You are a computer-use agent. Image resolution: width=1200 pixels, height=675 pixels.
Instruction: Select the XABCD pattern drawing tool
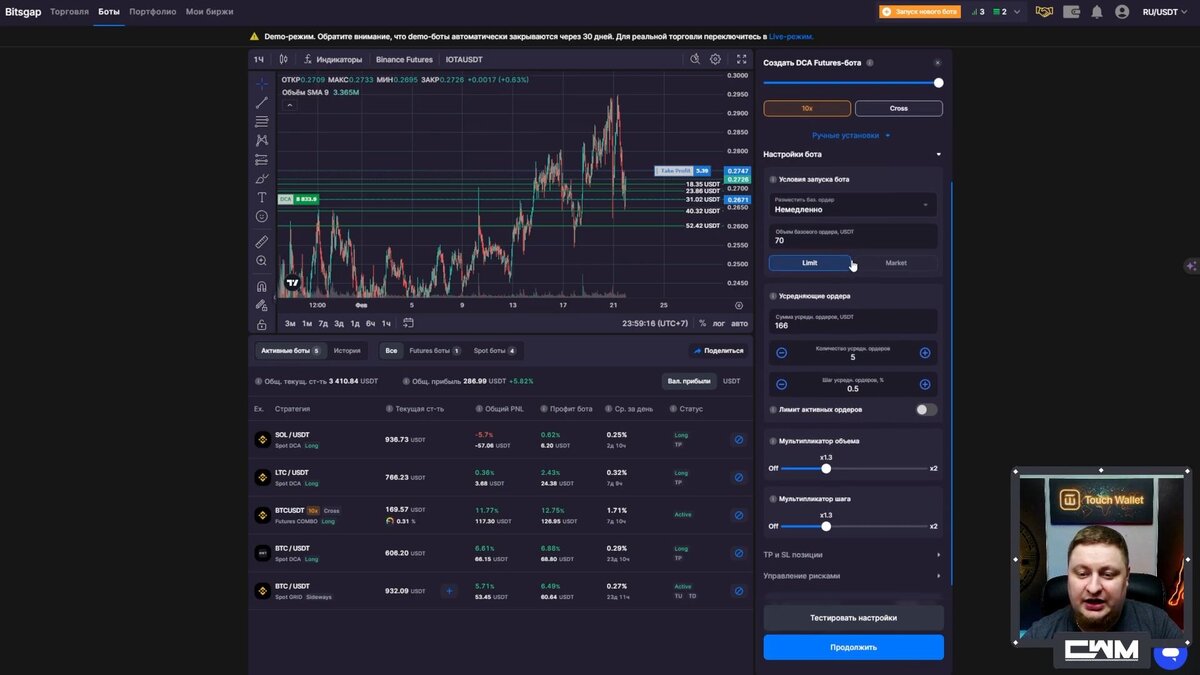(262, 140)
